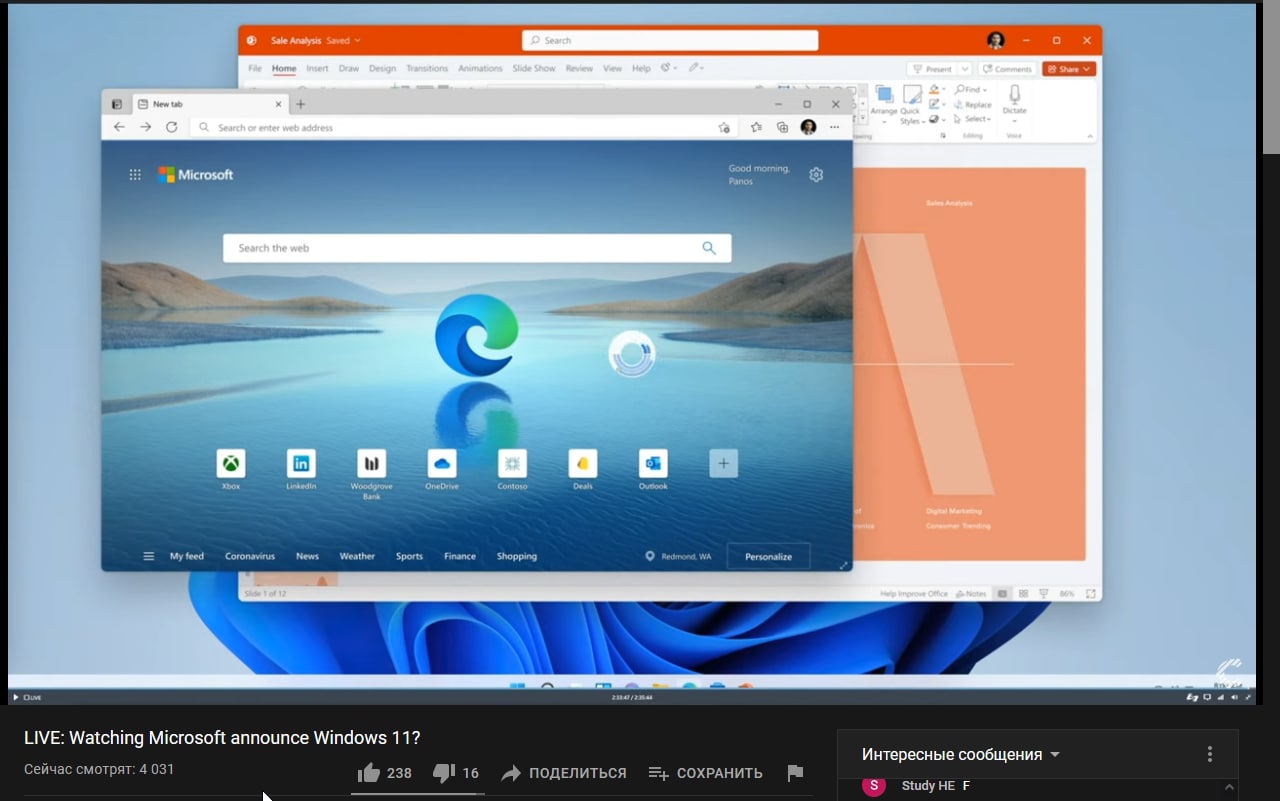Click the Edge address bar

pos(463,127)
